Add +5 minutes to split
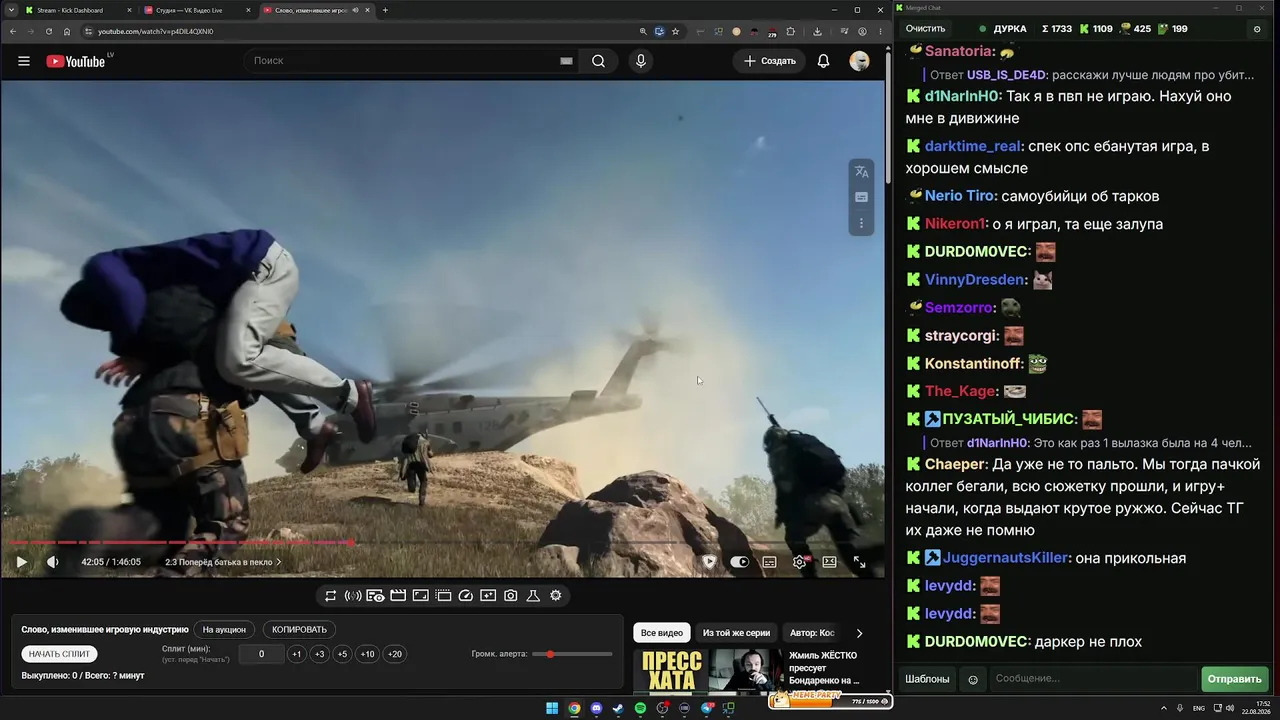The height and width of the screenshot is (720, 1280). pos(342,654)
